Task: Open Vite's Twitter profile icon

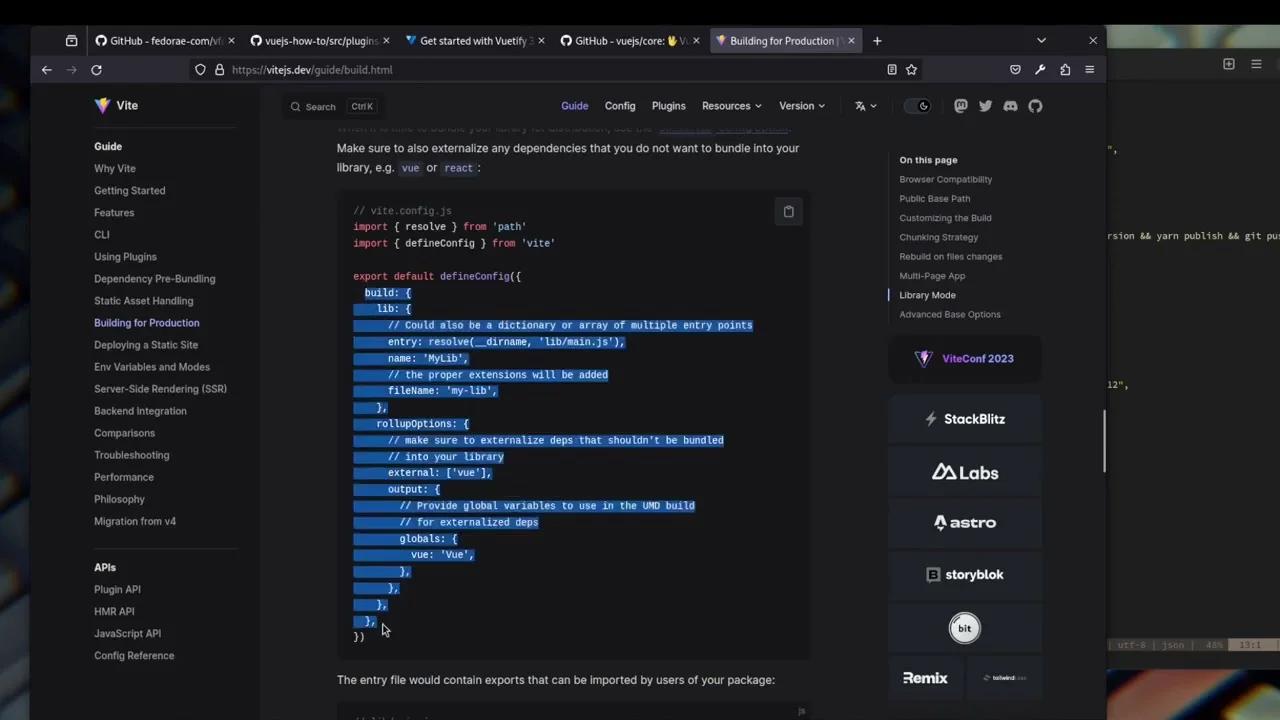Action: pos(985,105)
